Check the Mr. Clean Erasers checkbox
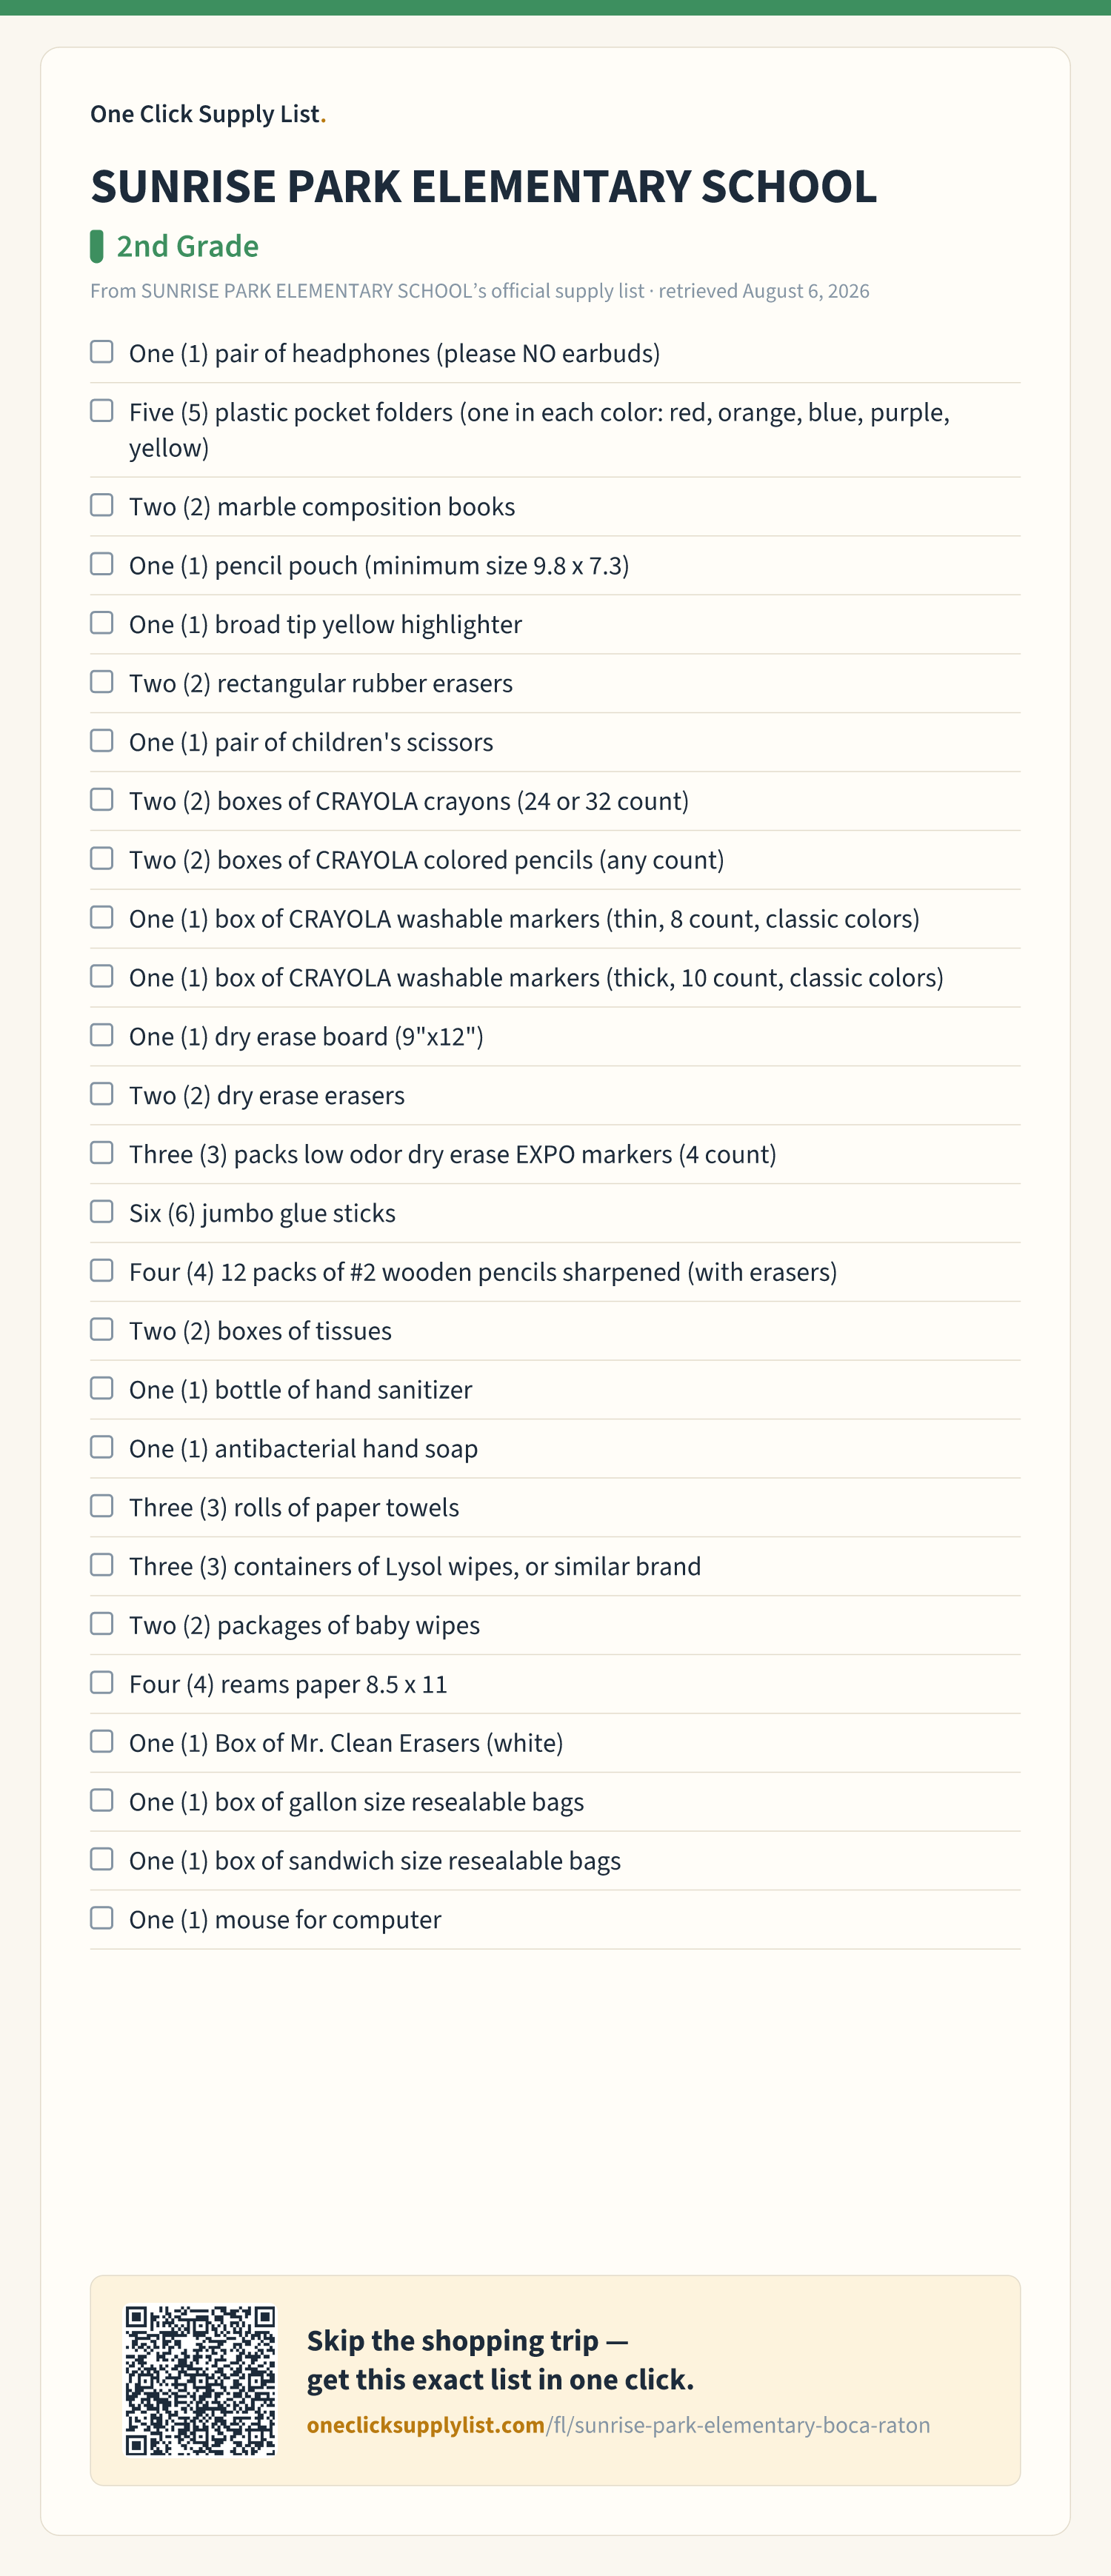Viewport: 1111px width, 2576px height. coord(102,1742)
